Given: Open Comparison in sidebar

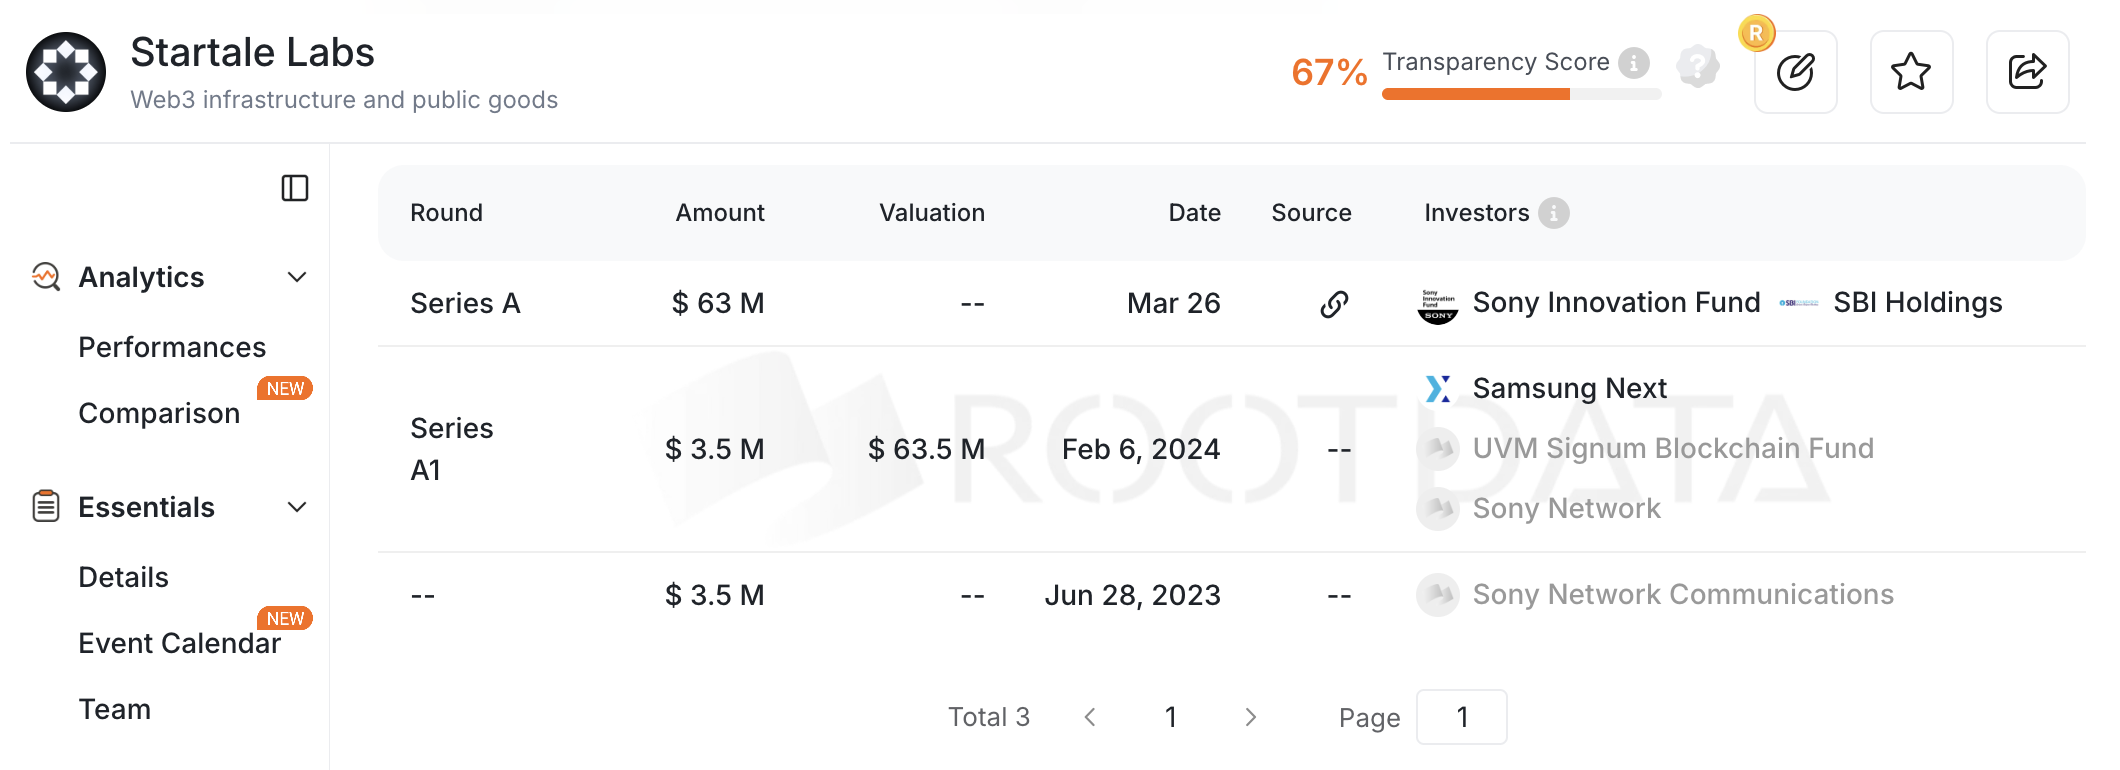Looking at the screenshot, I should [159, 413].
